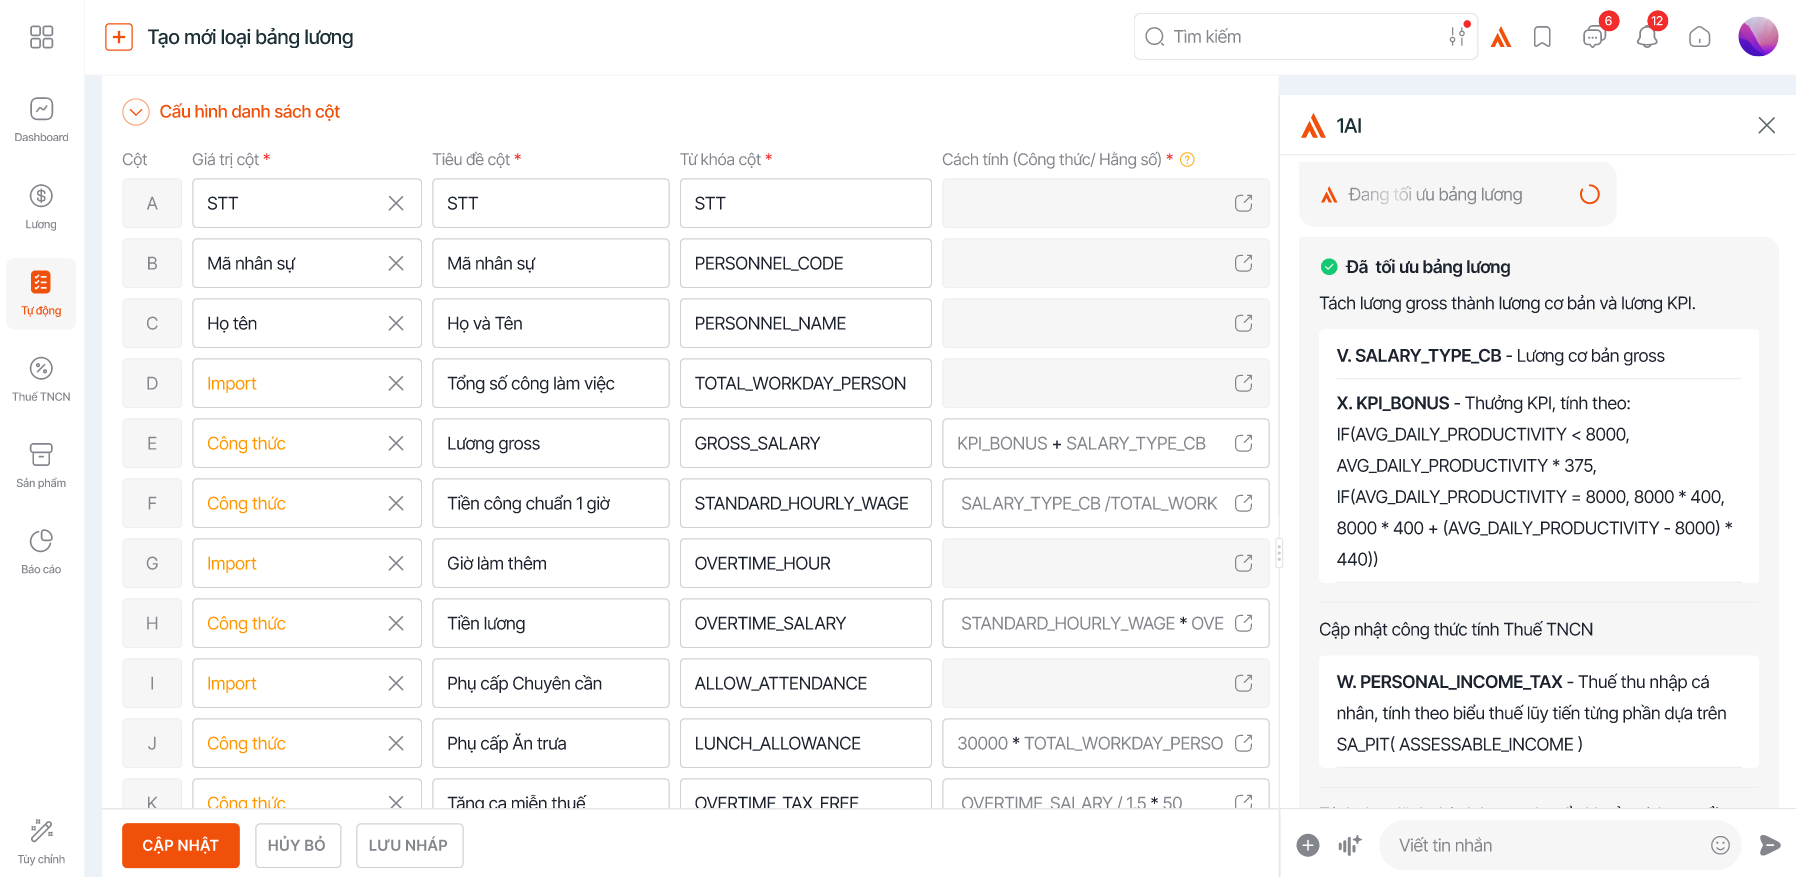Image resolution: width=1796 pixels, height=877 pixels.
Task: Go to Dashboard in the sidebar
Action: [41, 120]
